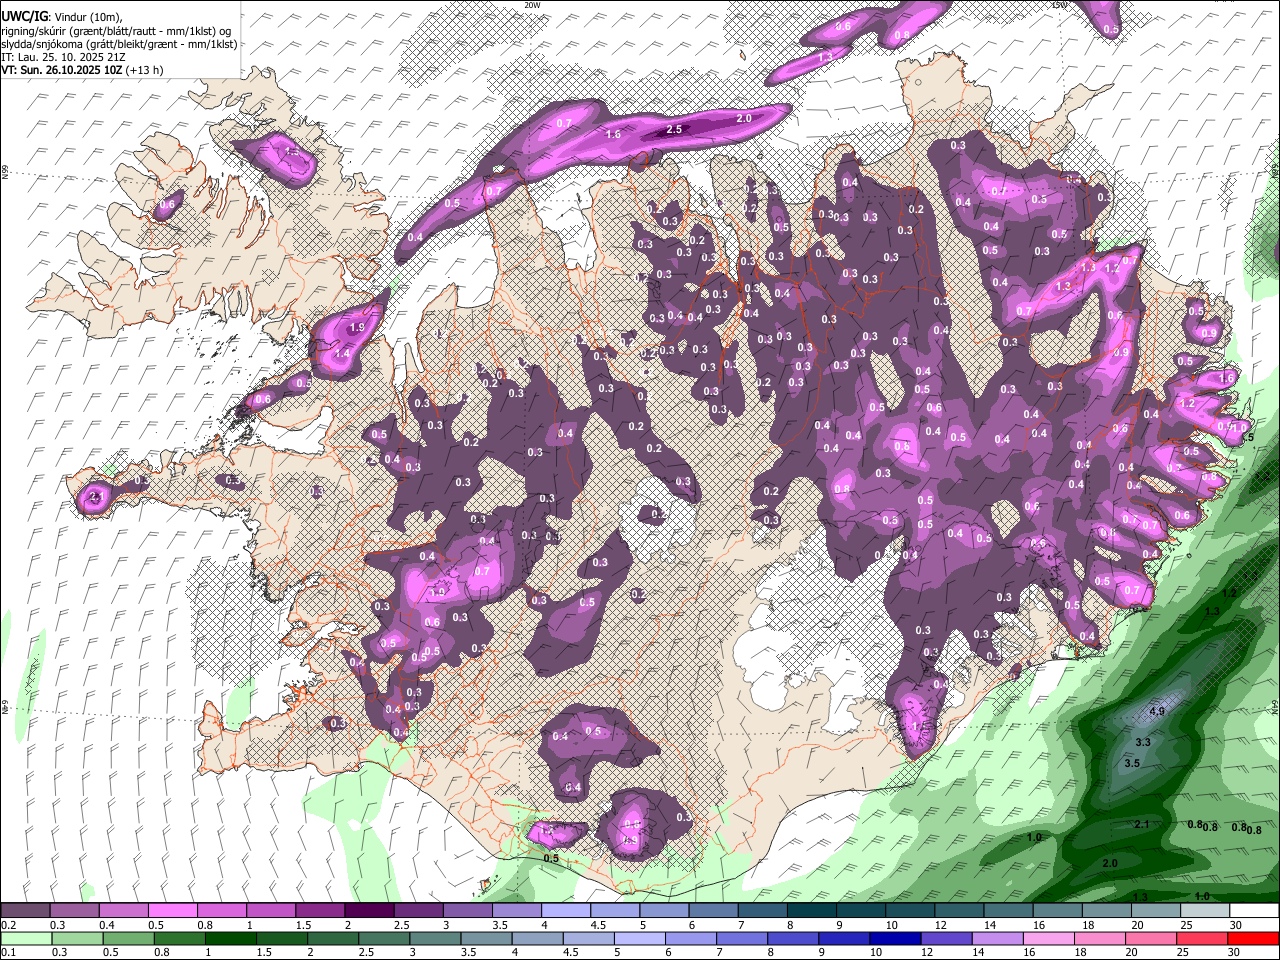Click the "4.9" rain value on the map
Screen dimensions: 1280x960
click(1157, 711)
